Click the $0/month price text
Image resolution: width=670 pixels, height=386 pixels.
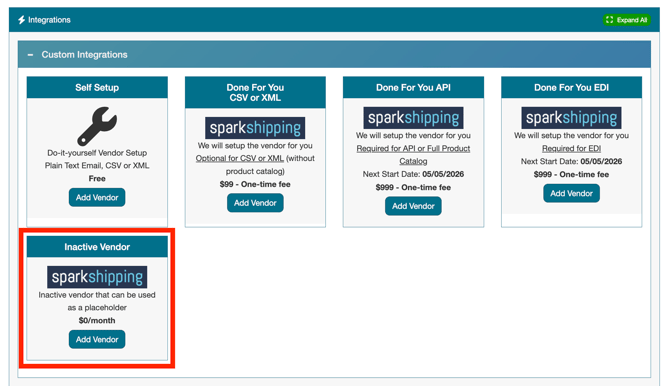(97, 321)
